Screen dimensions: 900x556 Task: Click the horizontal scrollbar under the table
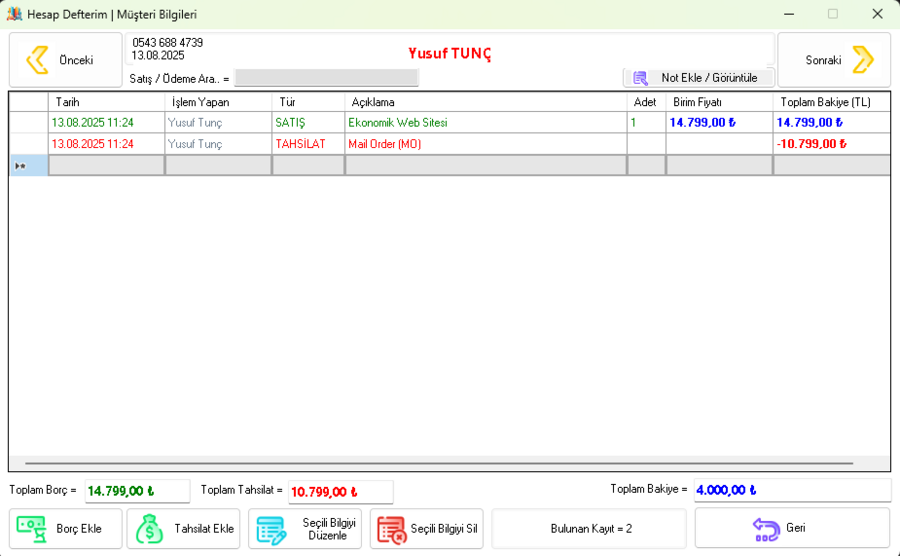pos(439,462)
